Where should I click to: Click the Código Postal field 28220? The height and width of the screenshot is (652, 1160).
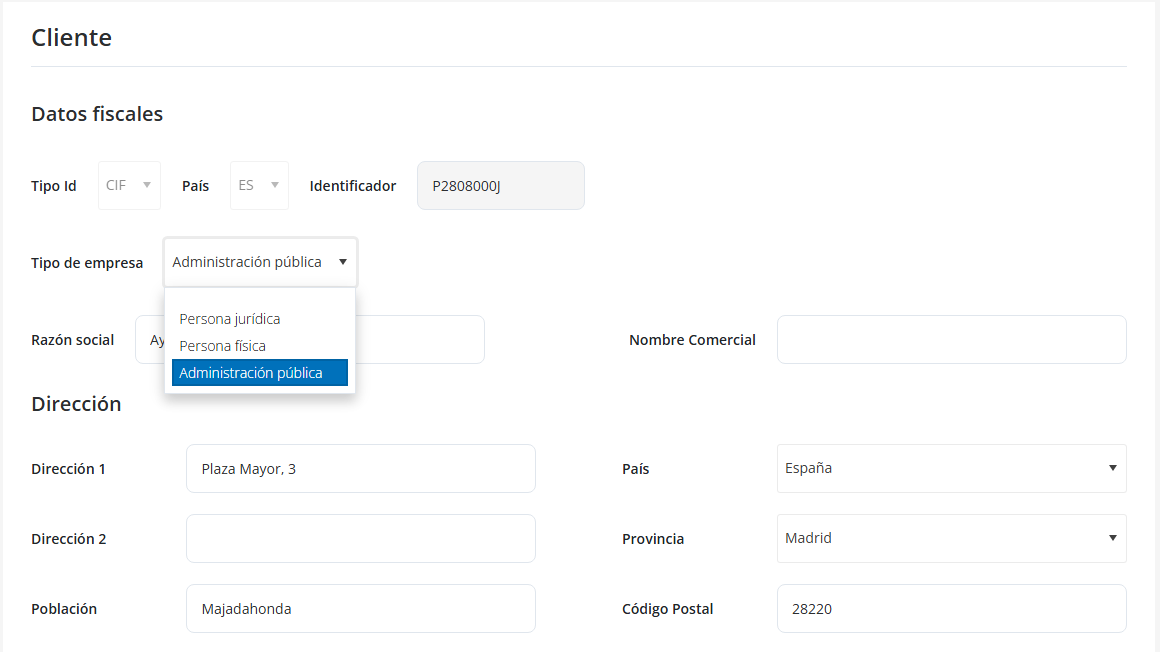pos(951,608)
